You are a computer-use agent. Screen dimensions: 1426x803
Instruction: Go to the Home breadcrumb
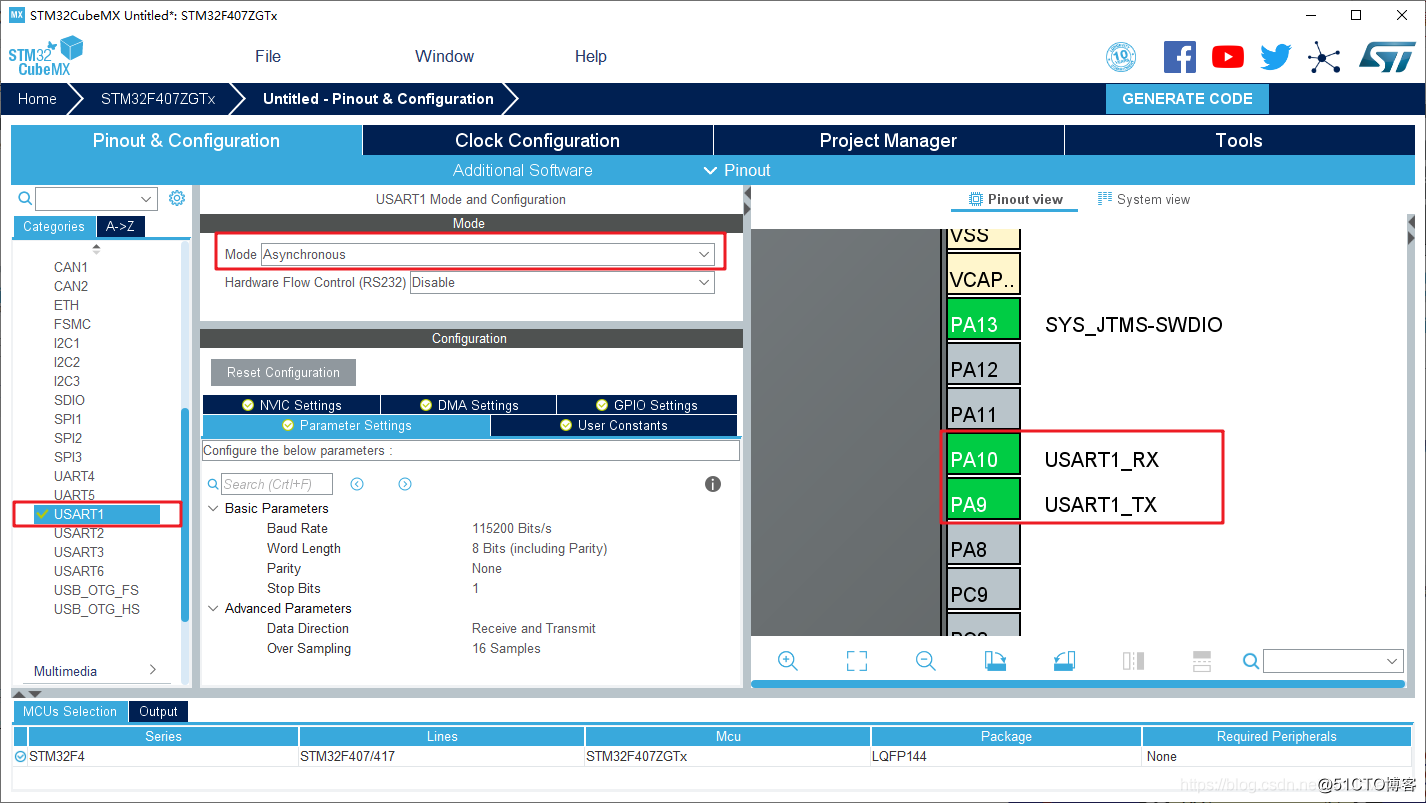tap(37, 99)
